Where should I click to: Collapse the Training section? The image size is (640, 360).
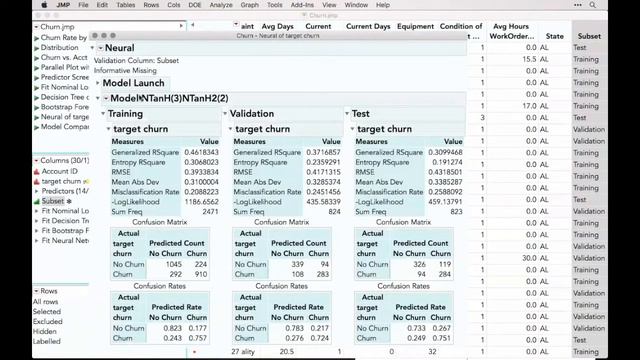103,114
